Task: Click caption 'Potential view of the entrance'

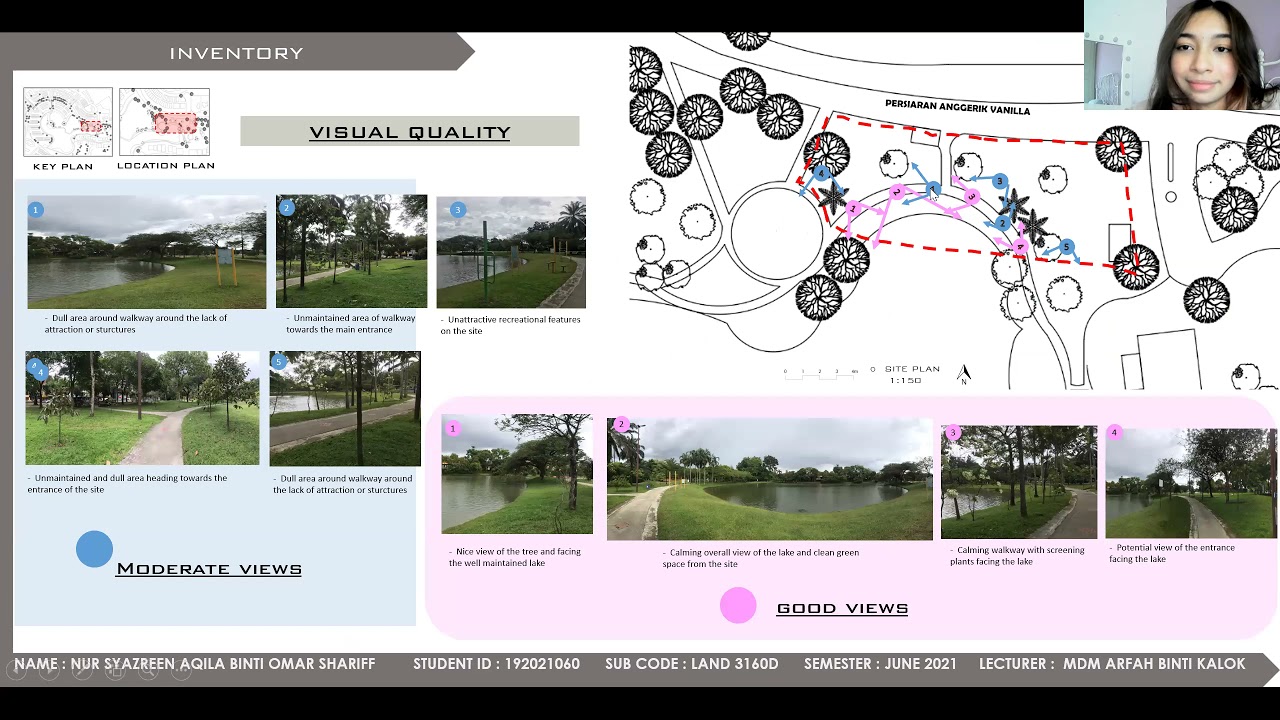Action: pyautogui.click(x=1172, y=553)
